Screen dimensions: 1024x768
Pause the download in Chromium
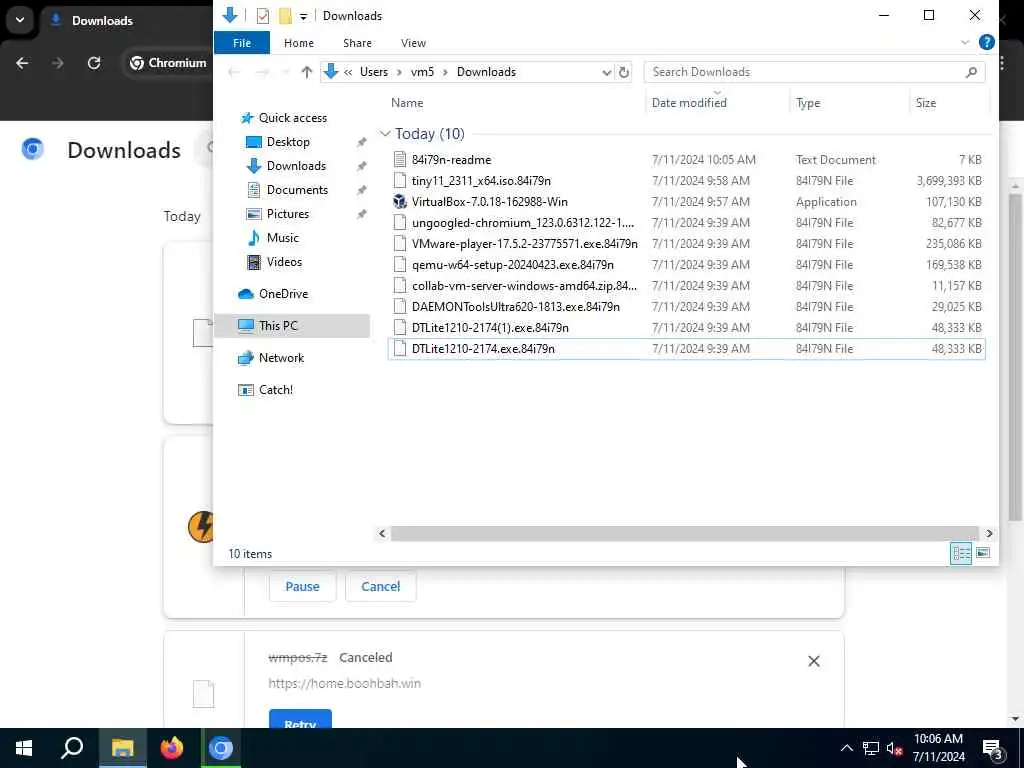coord(302,586)
